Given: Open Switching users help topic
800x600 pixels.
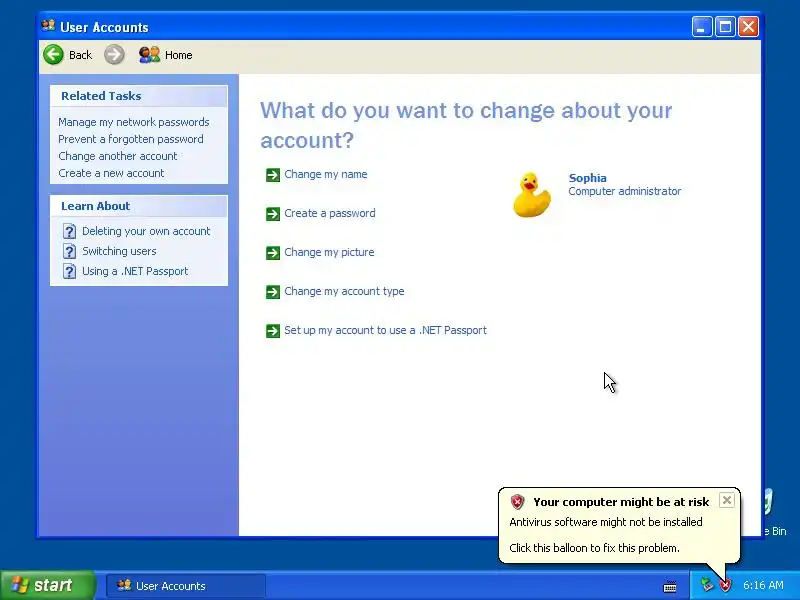Looking at the screenshot, I should coord(119,251).
